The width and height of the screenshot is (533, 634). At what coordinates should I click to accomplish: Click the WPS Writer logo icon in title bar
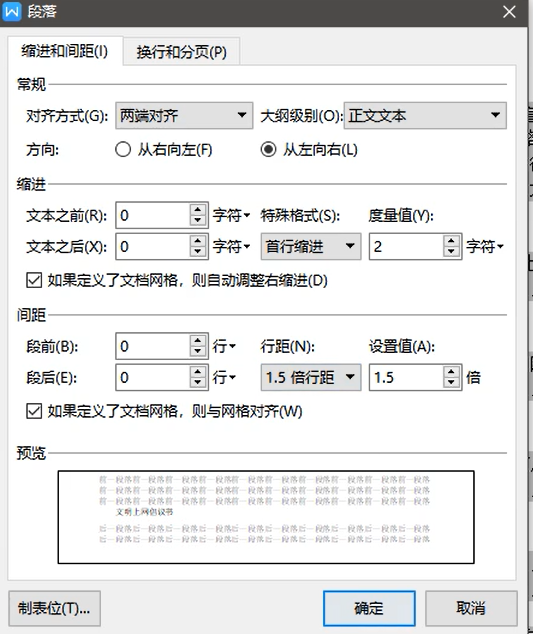(x=11, y=11)
